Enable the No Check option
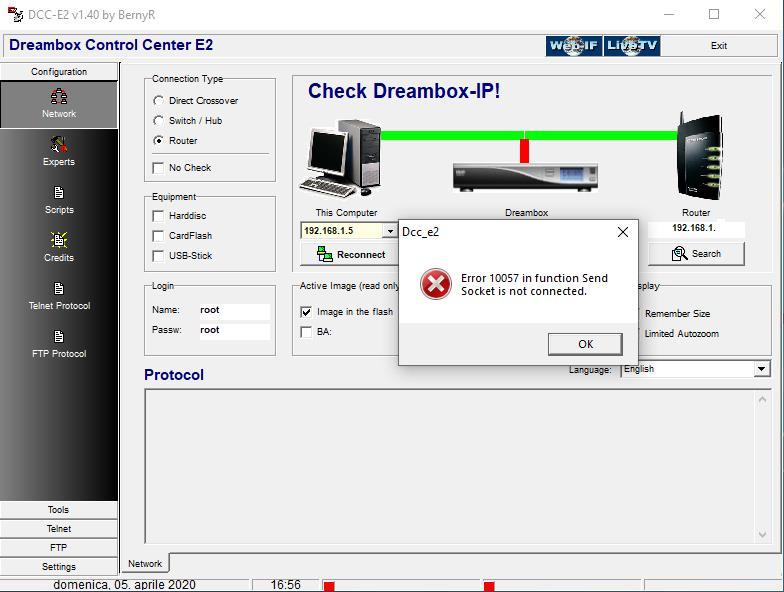The image size is (784, 592). pyautogui.click(x=158, y=168)
